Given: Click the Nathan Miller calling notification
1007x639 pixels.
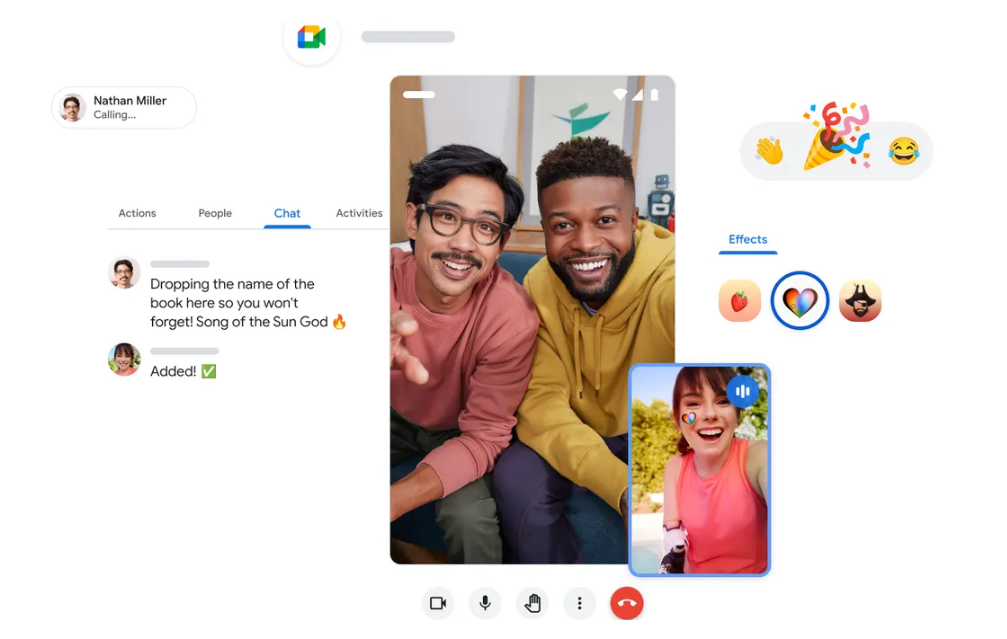Looking at the screenshot, I should coord(124,108).
